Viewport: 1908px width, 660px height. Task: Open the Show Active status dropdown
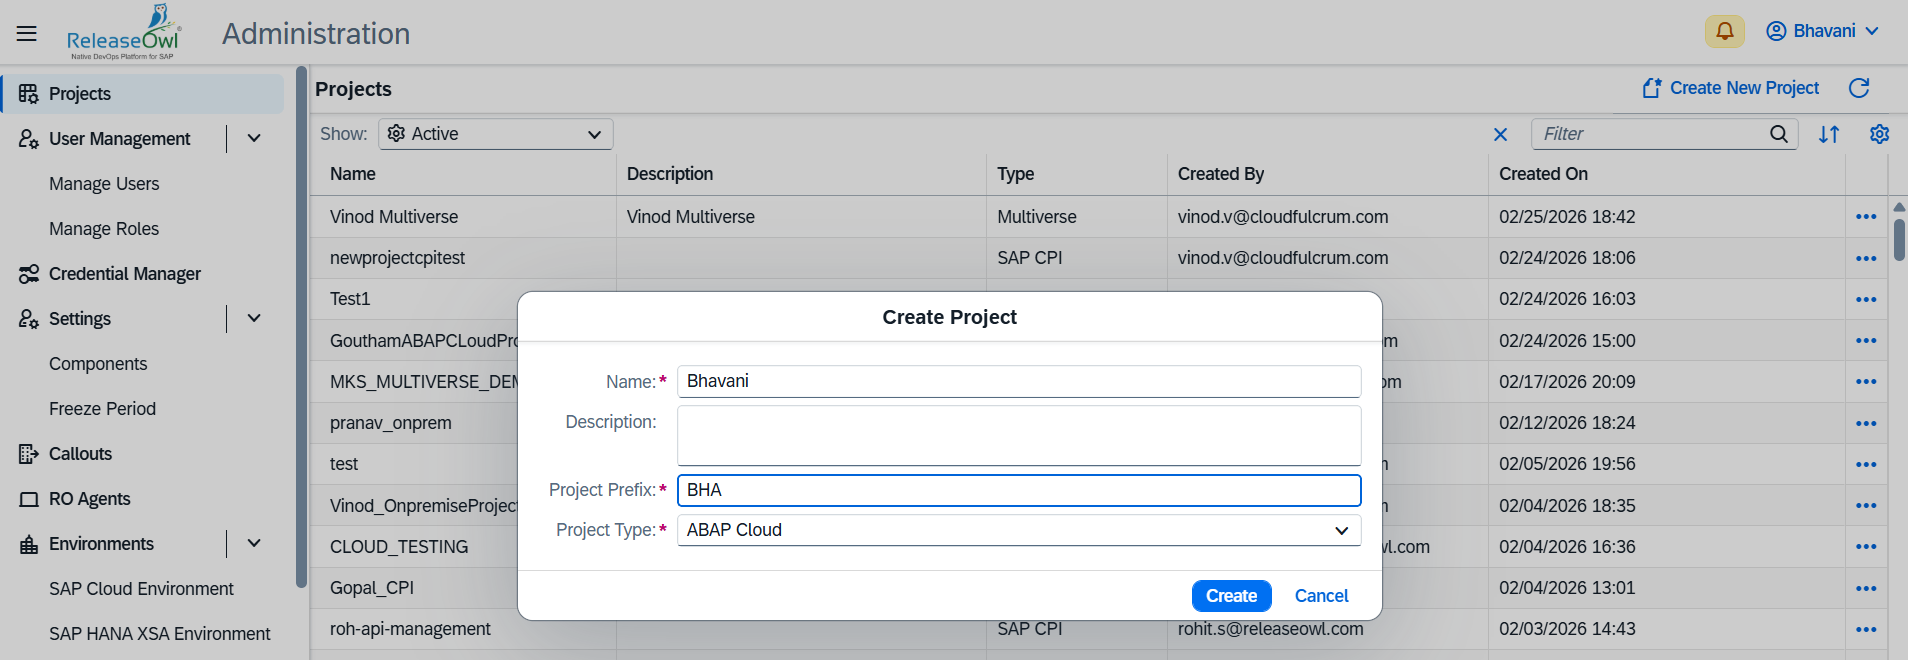point(495,134)
